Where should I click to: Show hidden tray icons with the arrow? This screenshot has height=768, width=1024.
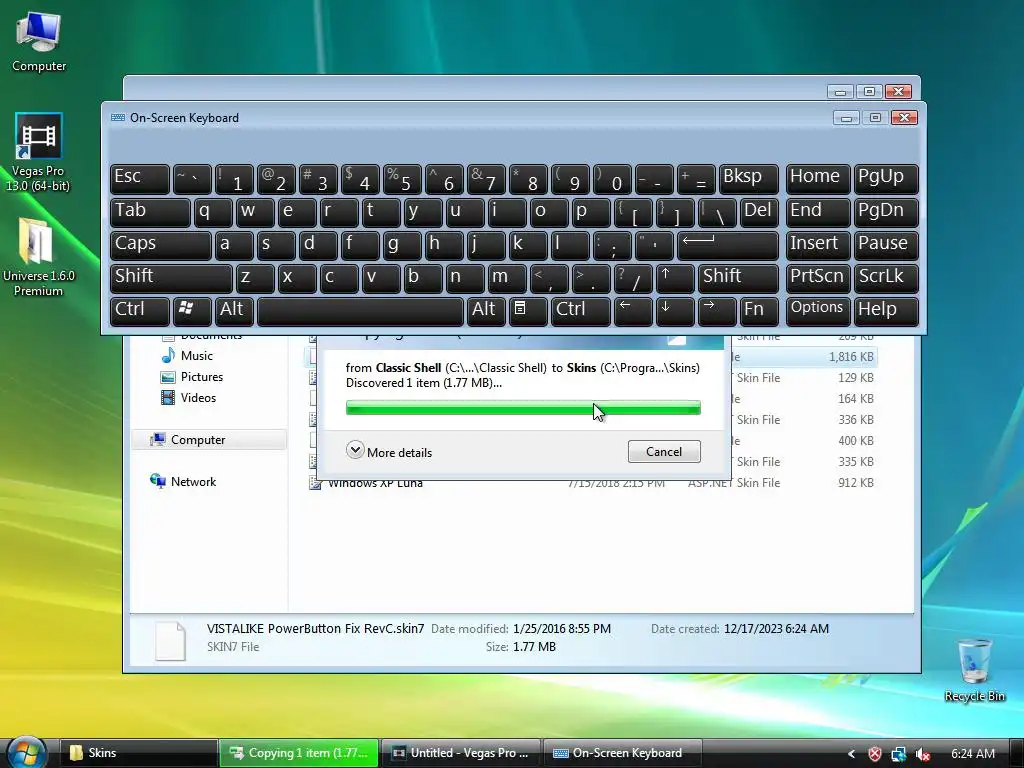[x=851, y=754]
